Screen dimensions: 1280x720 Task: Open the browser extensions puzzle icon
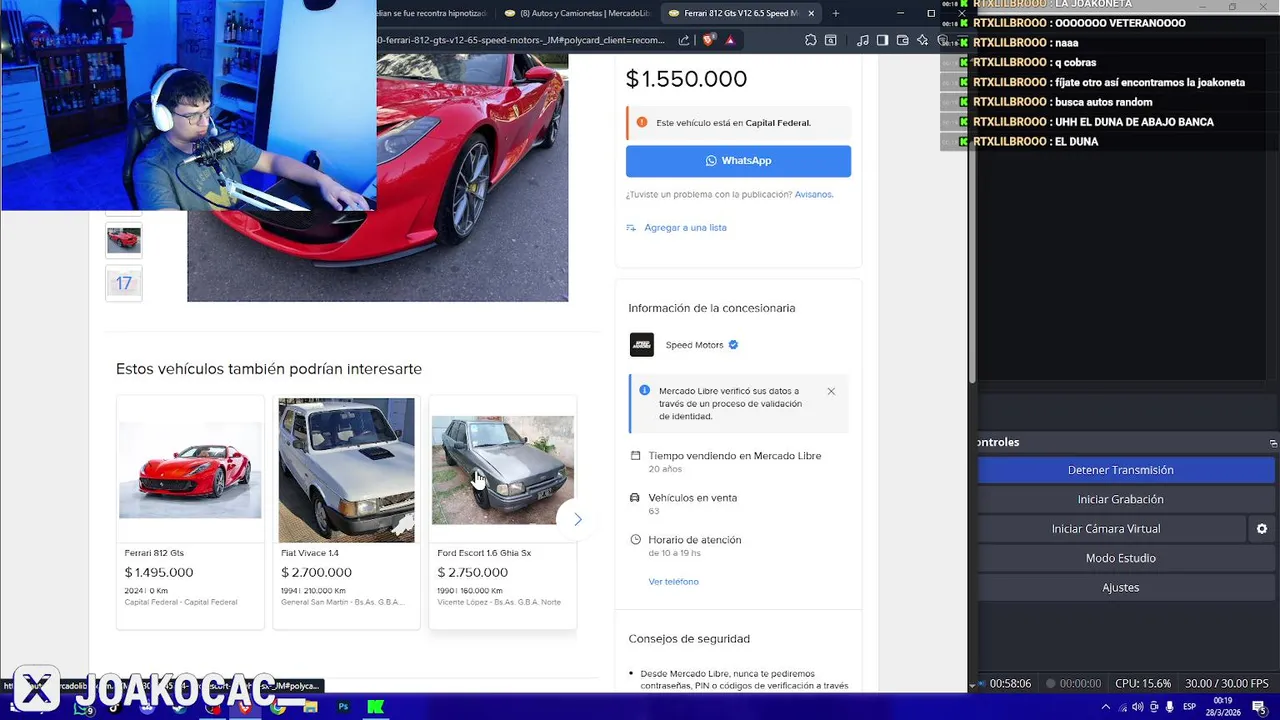(811, 40)
